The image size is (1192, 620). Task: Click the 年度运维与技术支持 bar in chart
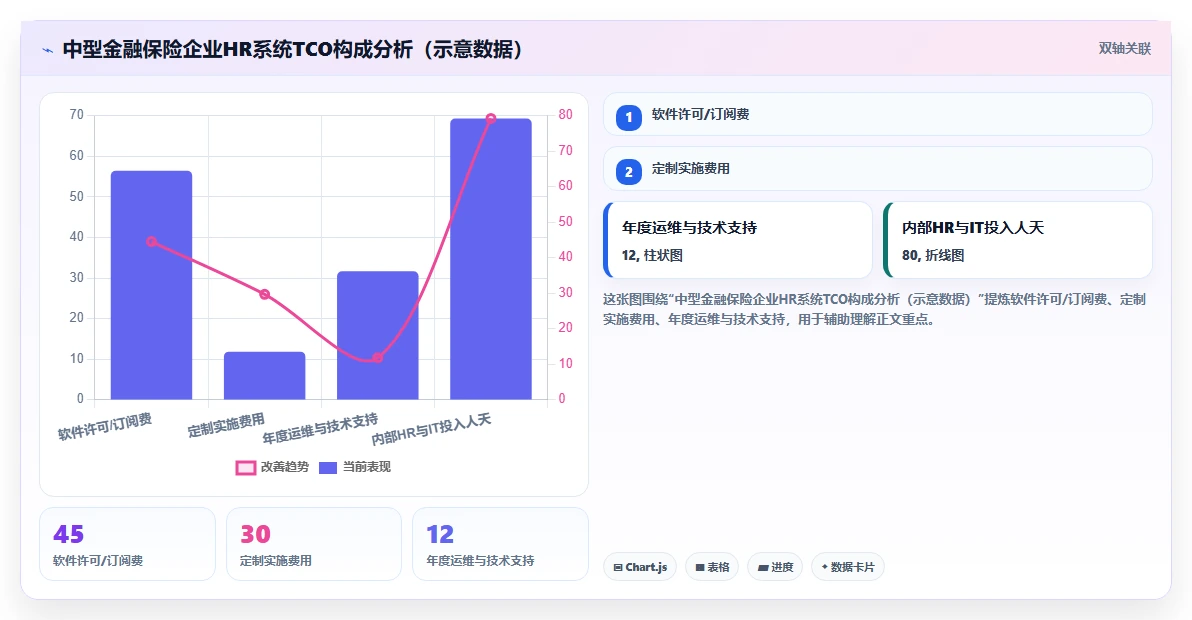pos(378,335)
